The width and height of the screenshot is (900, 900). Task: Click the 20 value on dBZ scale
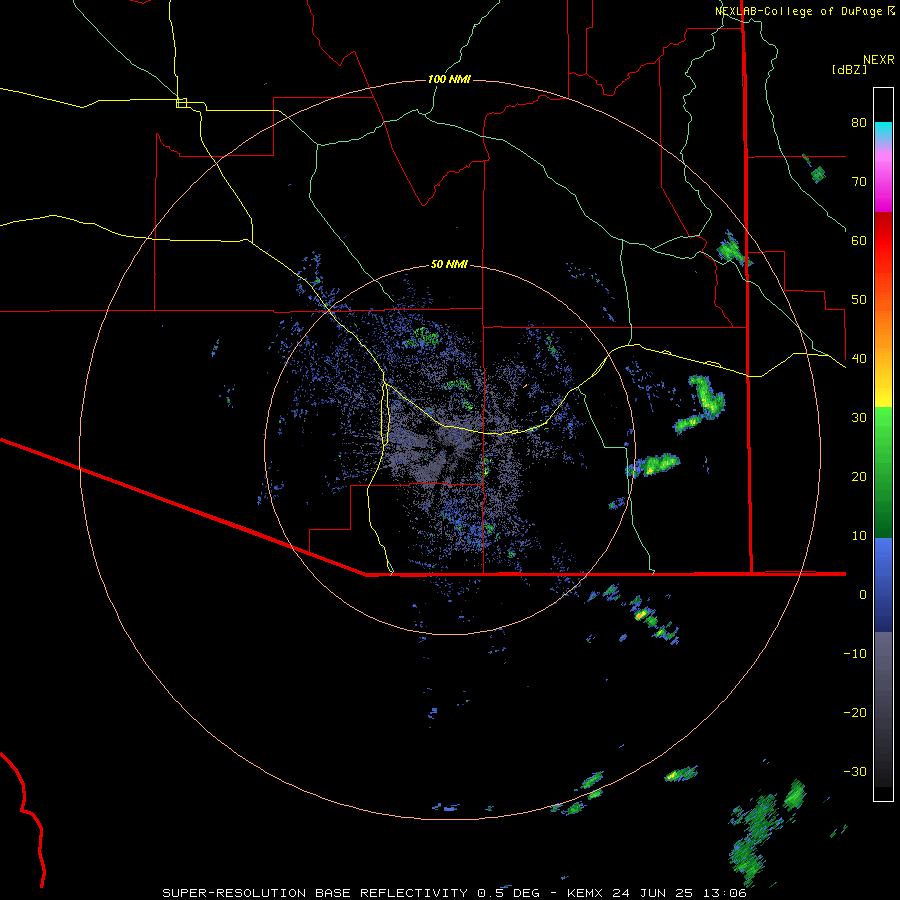pyautogui.click(x=859, y=477)
